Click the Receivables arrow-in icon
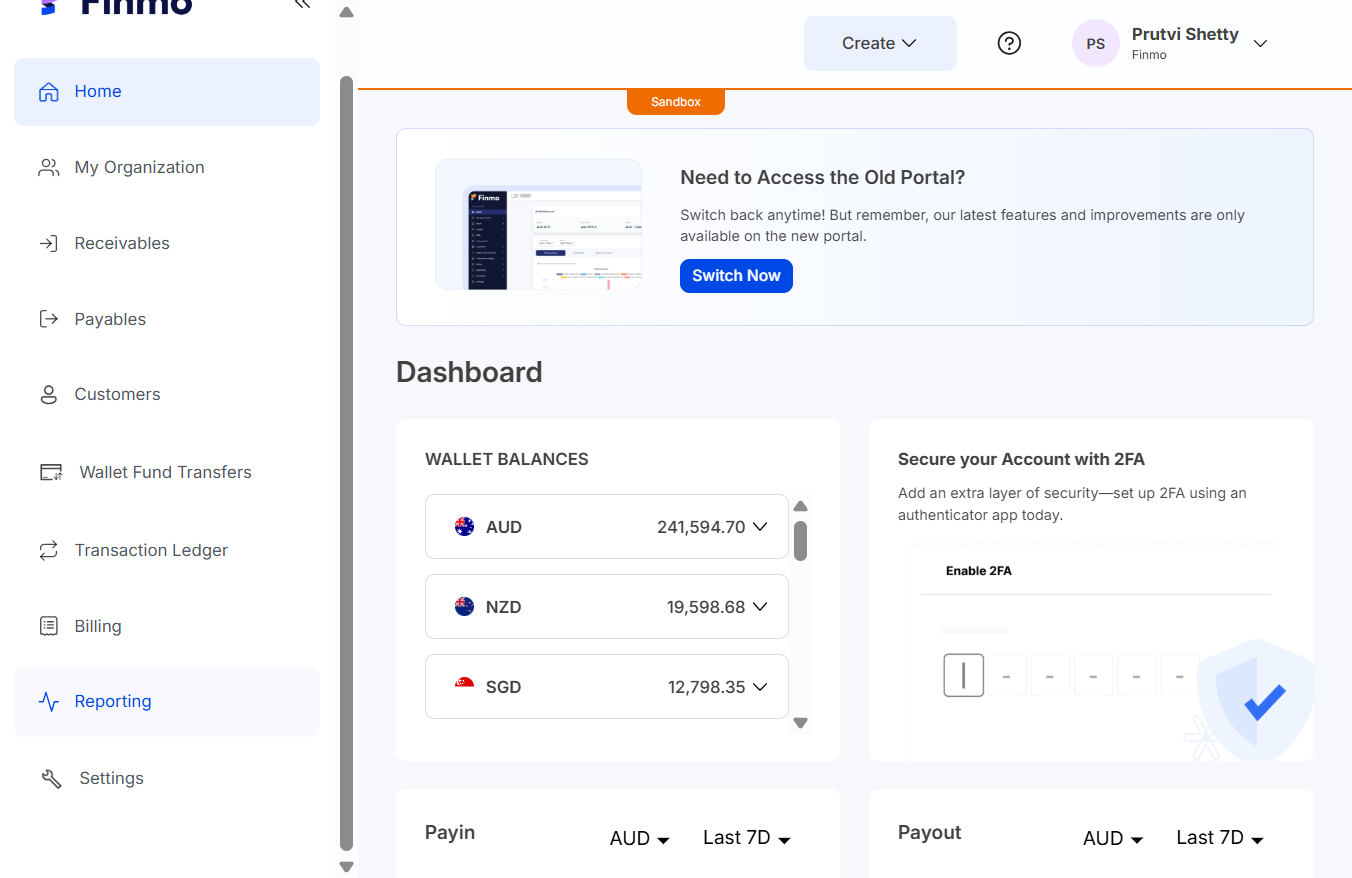Image resolution: width=1352 pixels, height=878 pixels. pos(48,243)
